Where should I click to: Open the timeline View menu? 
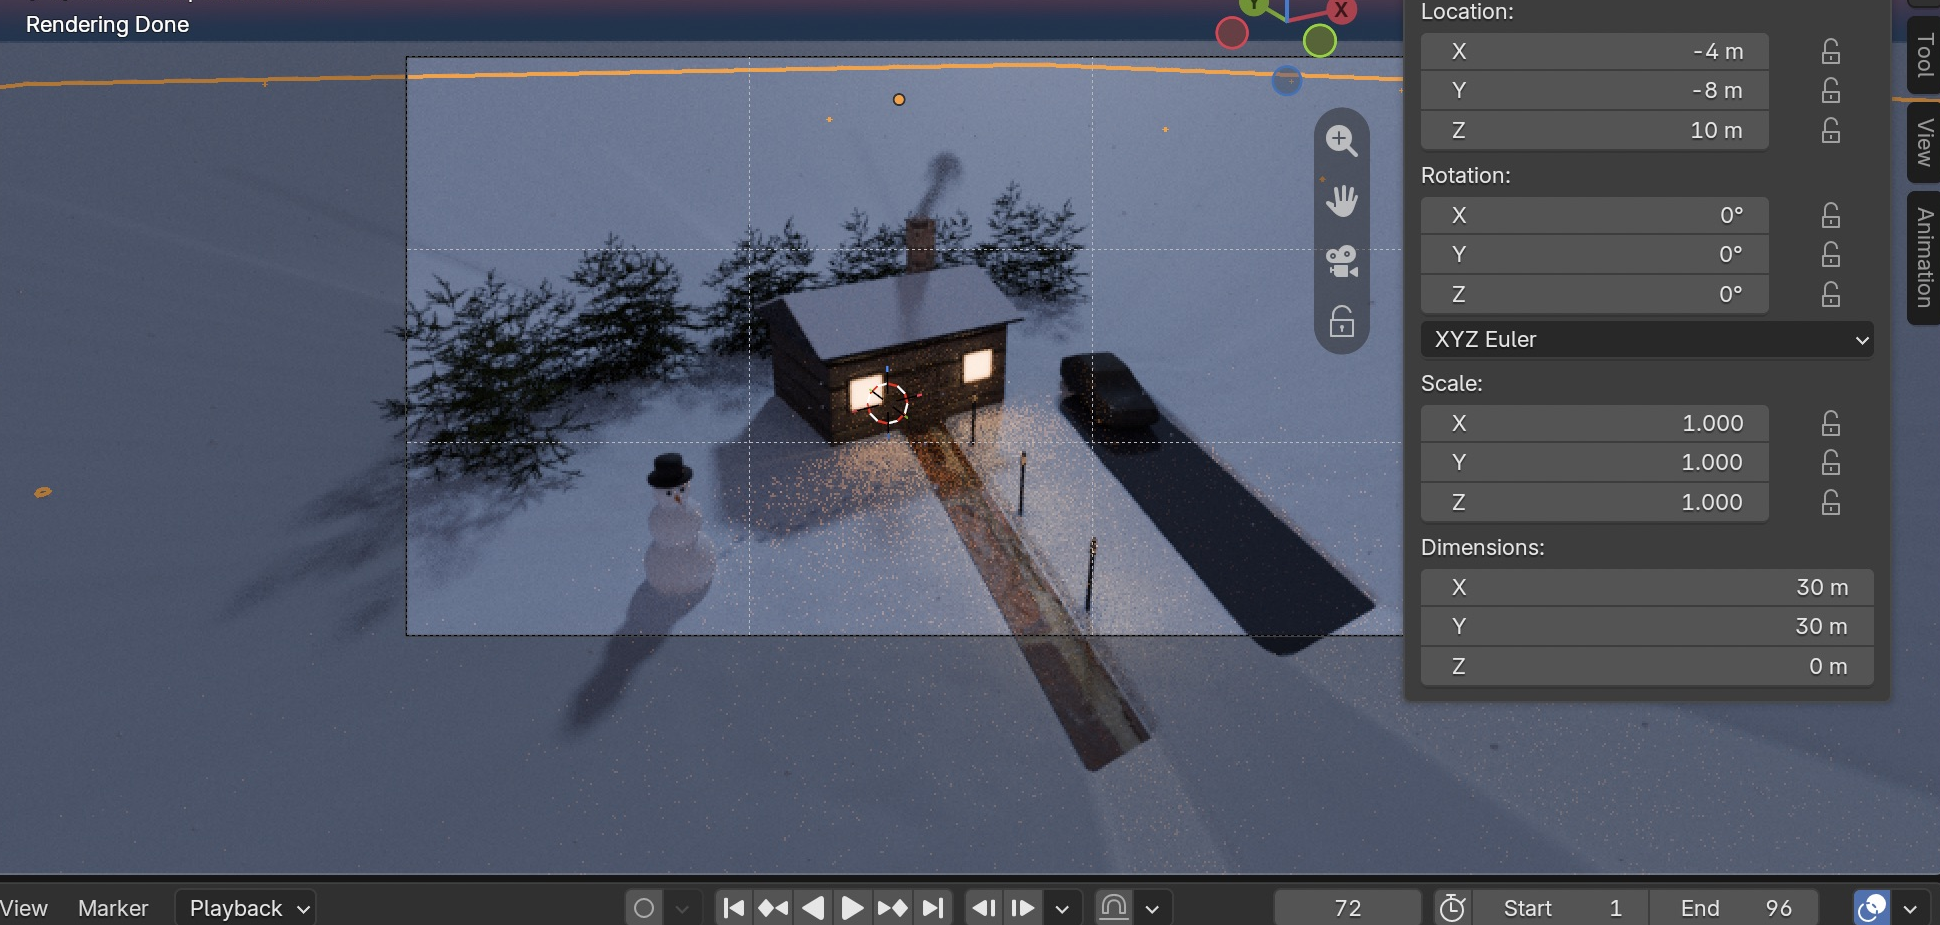[24, 908]
